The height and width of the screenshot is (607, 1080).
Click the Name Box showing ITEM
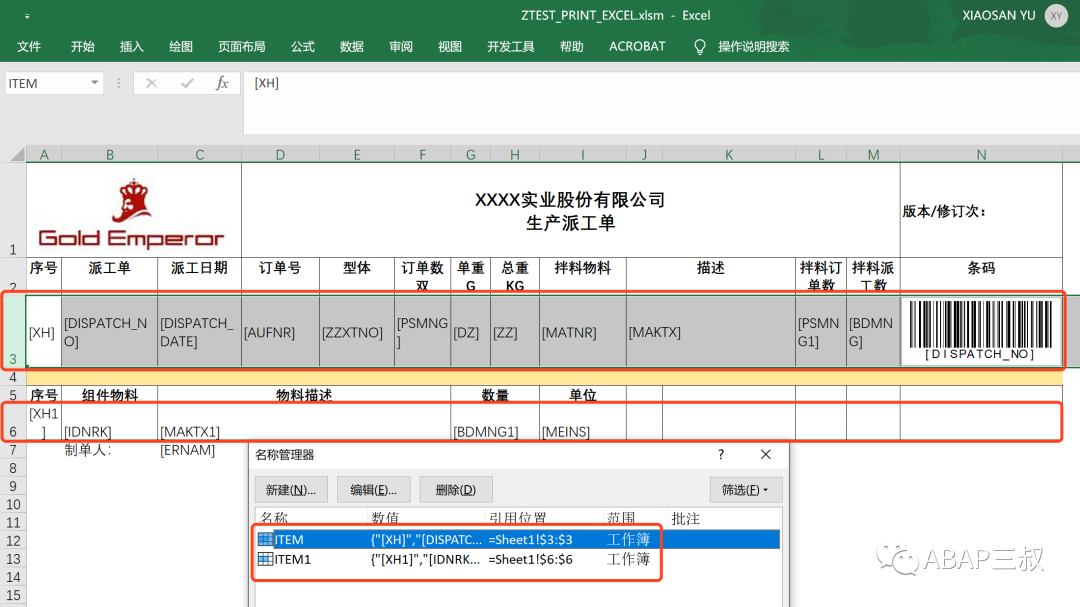click(x=47, y=83)
